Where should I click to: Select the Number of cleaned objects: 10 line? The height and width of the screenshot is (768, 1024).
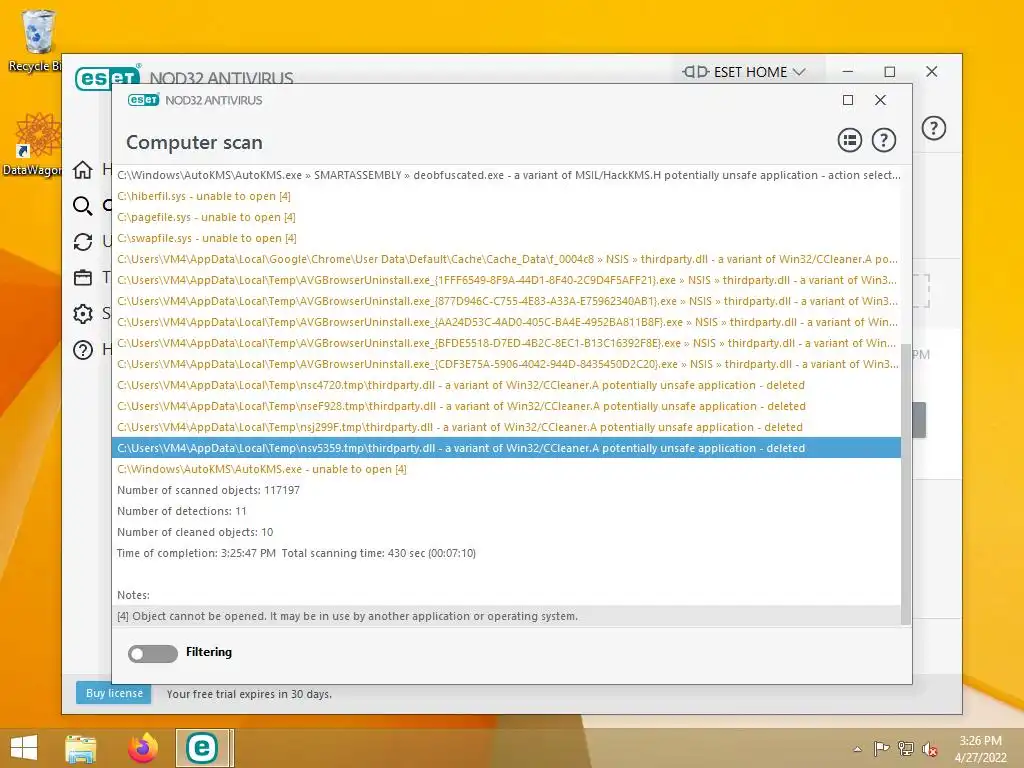pos(506,532)
